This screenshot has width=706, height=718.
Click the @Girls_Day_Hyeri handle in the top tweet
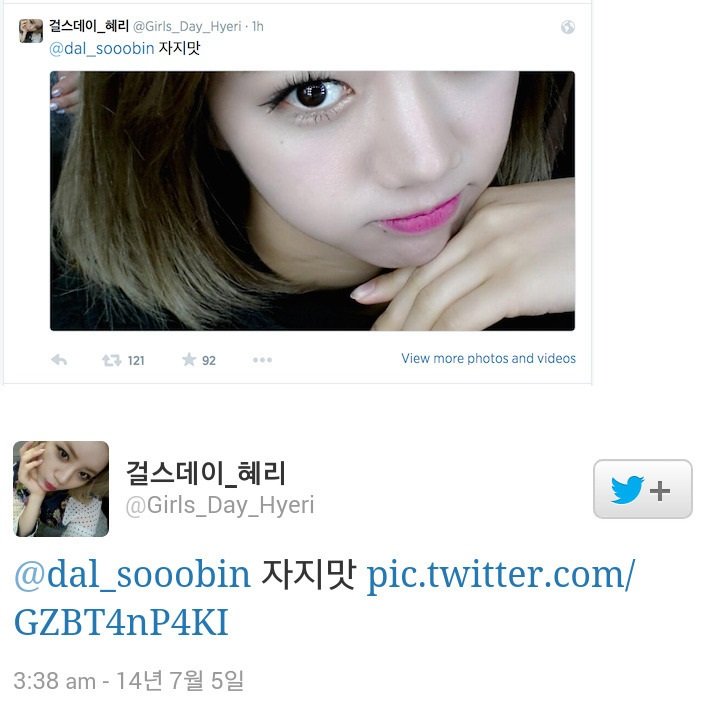click(x=187, y=27)
